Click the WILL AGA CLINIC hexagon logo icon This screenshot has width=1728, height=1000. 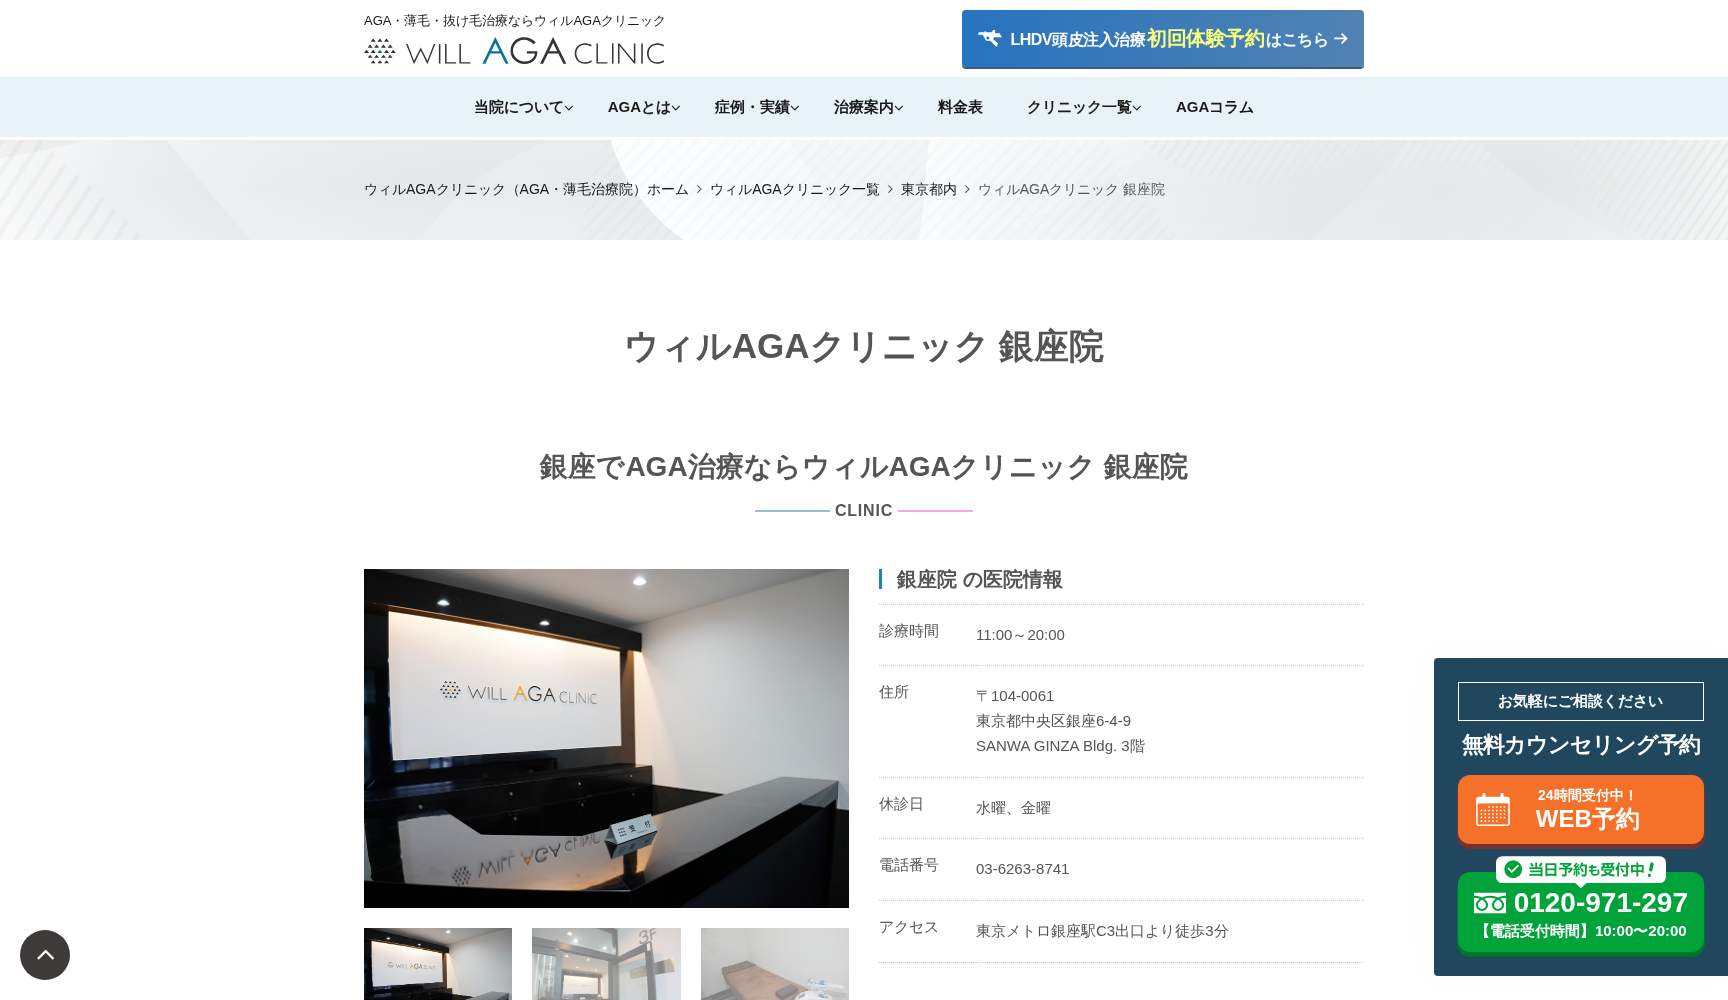tap(379, 49)
